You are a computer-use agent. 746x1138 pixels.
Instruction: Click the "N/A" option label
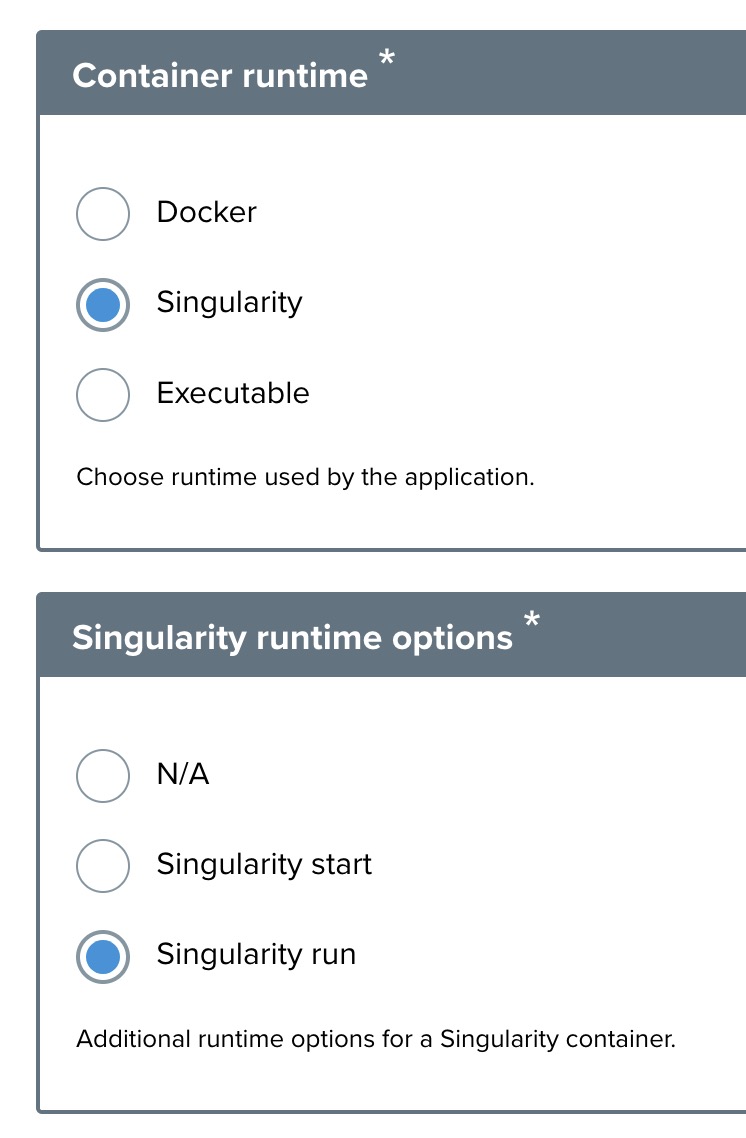(x=183, y=774)
